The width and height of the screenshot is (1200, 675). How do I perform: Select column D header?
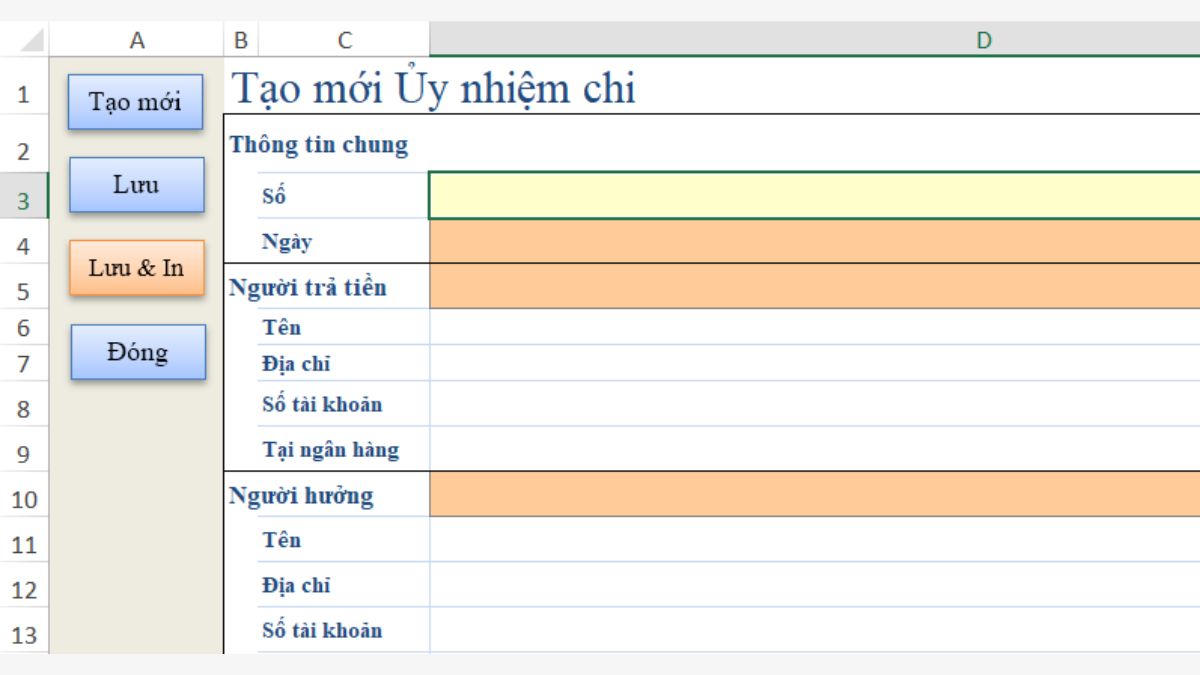pos(814,40)
